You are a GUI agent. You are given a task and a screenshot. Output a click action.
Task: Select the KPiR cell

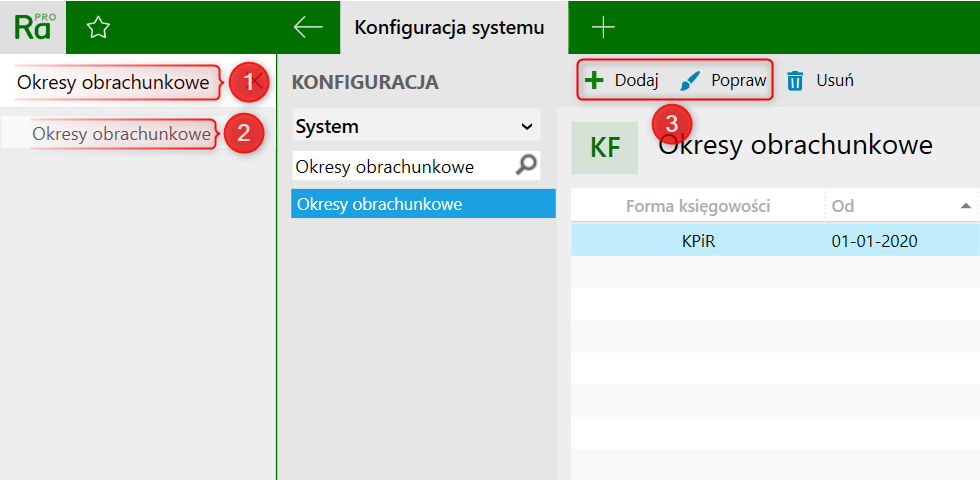tap(698, 241)
